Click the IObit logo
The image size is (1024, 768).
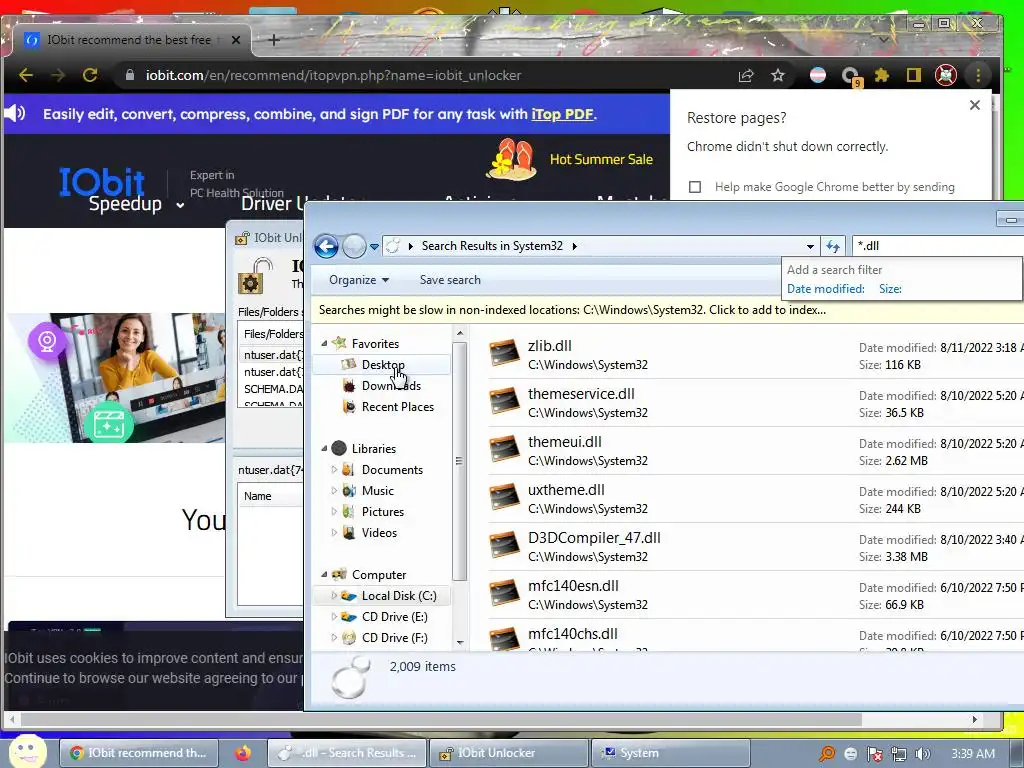click(102, 181)
